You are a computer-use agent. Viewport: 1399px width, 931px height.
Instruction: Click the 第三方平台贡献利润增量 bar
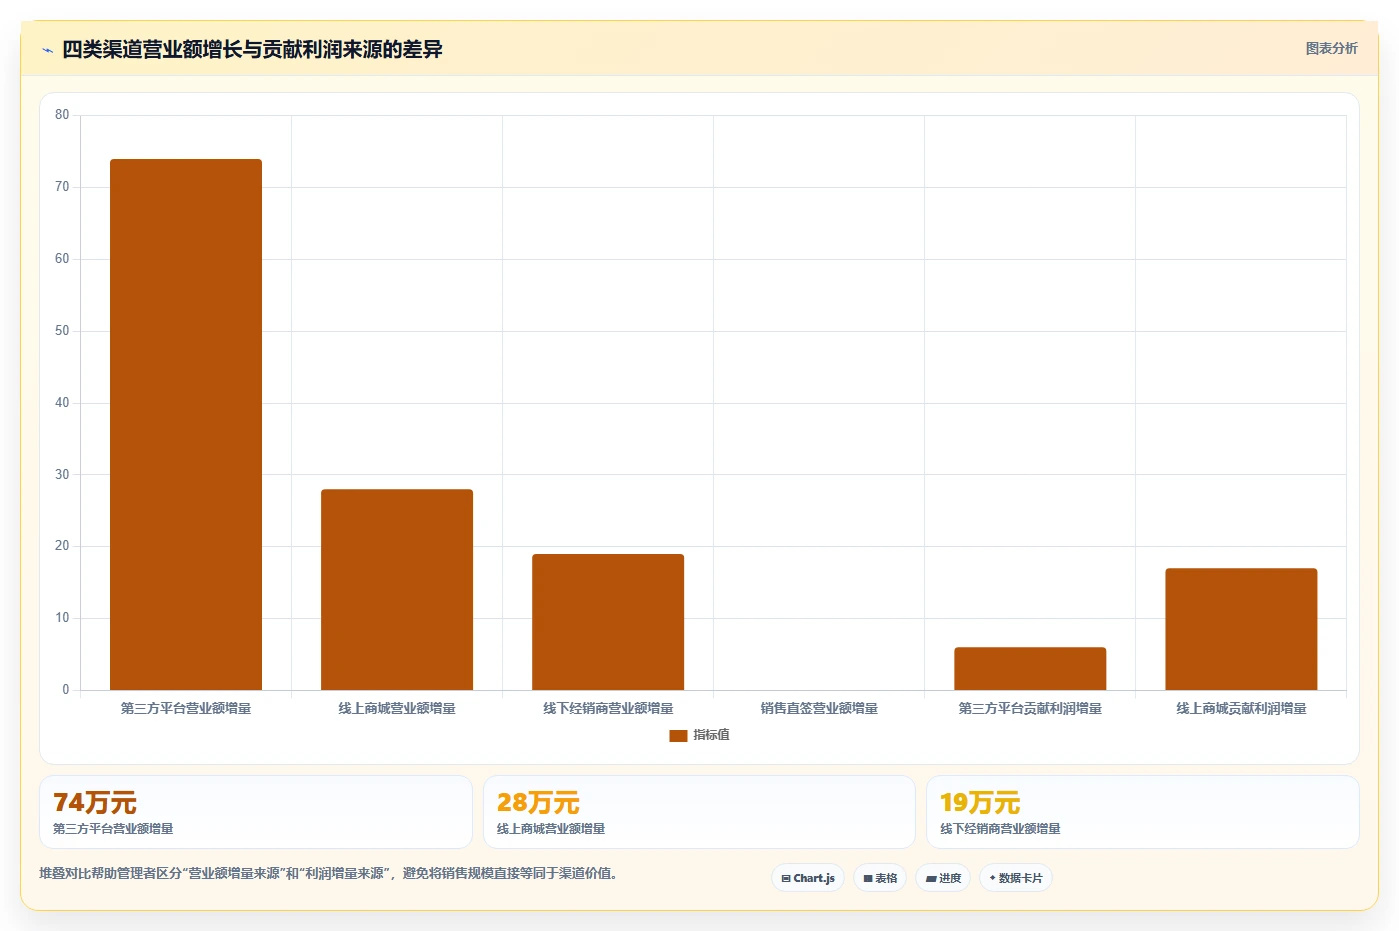(x=1030, y=668)
